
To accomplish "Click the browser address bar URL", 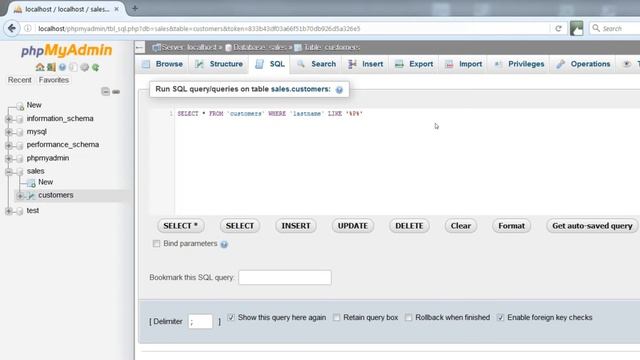I will click(x=199, y=29).
